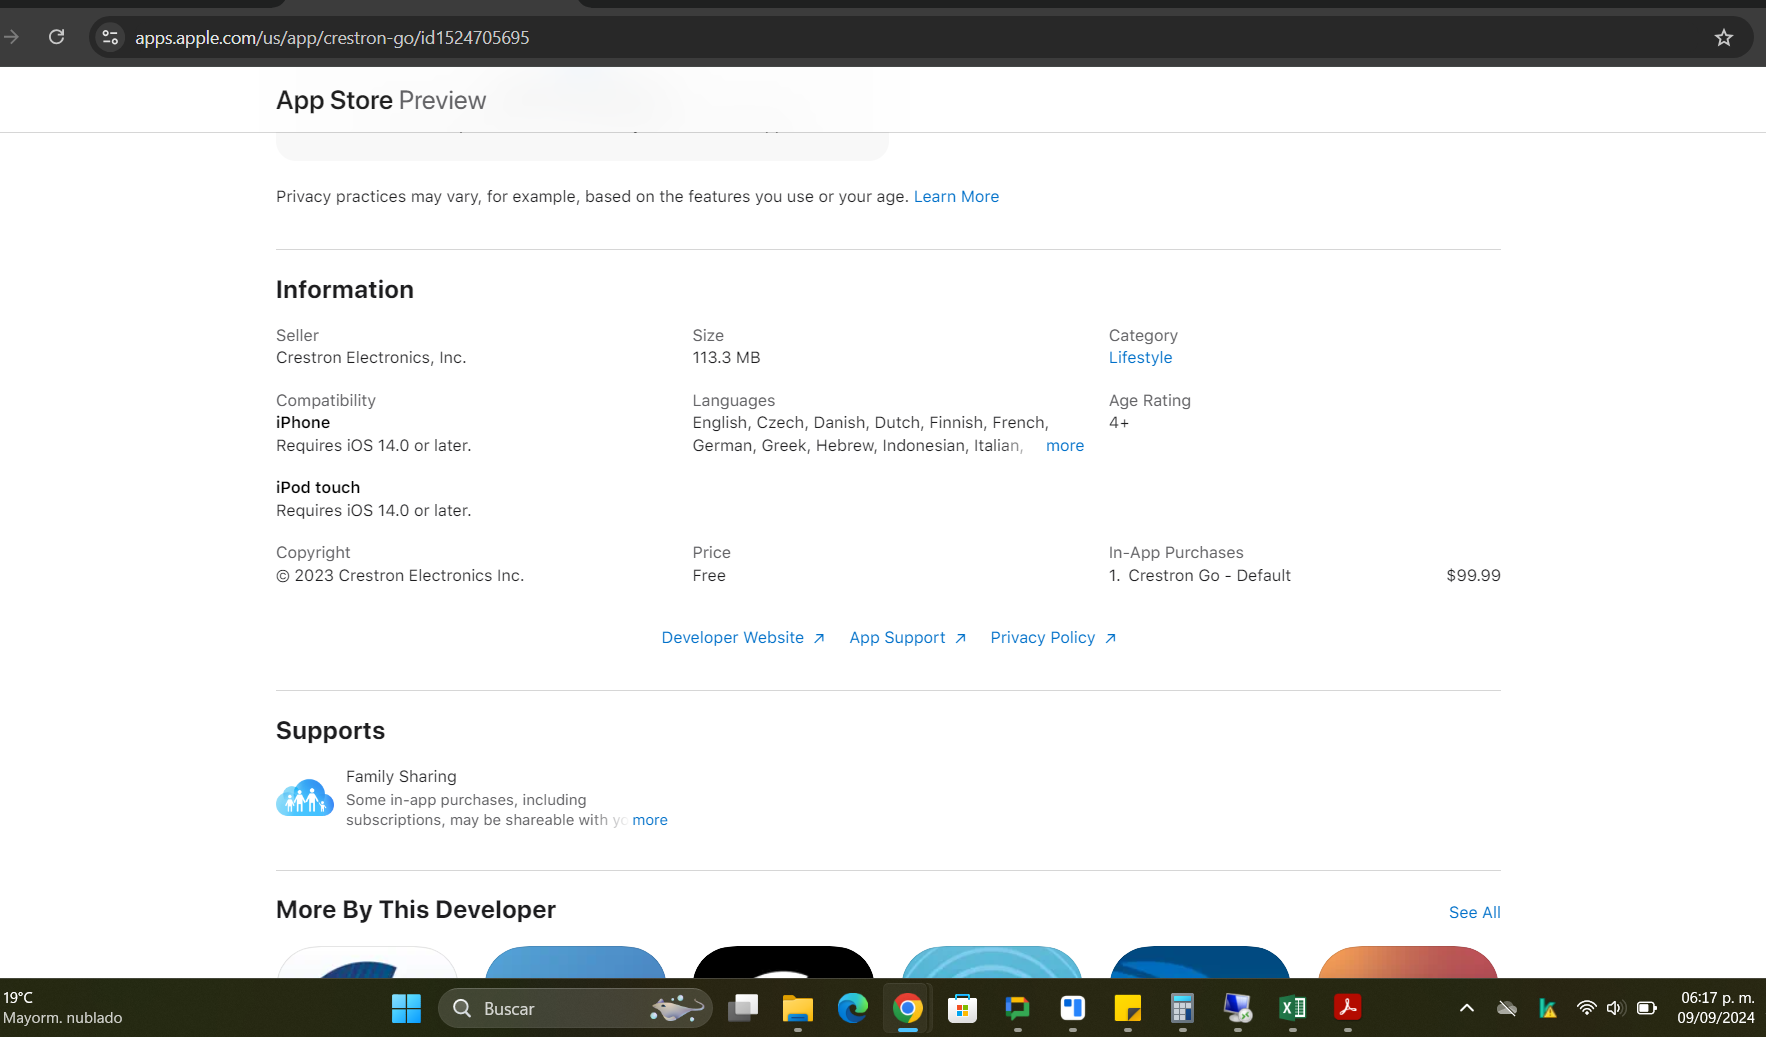Open the privacy Learn More link
Screen dimensions: 1766x1037
956,197
